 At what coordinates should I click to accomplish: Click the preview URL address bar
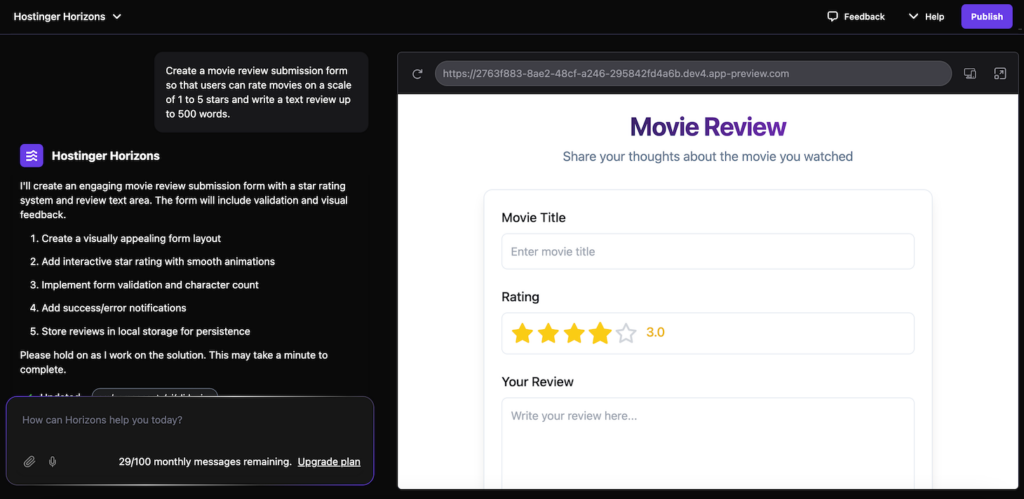click(692, 73)
